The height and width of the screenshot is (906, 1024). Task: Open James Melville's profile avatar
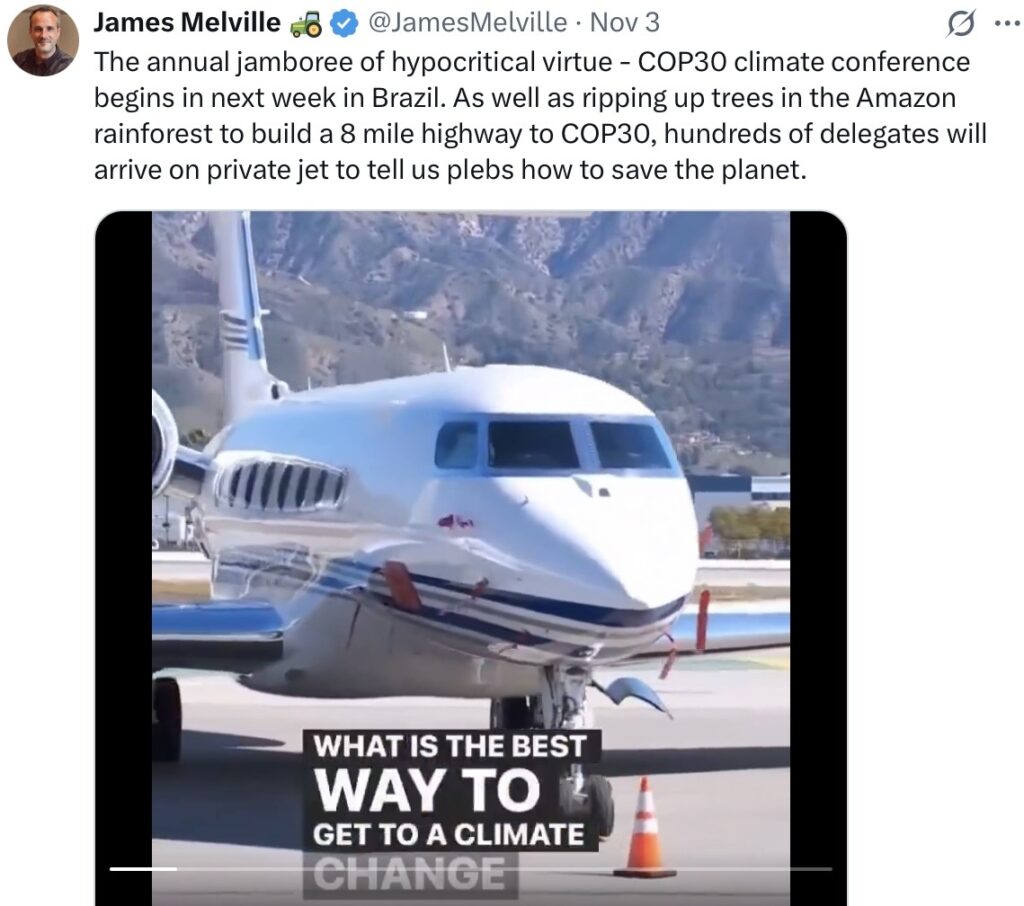[x=43, y=40]
